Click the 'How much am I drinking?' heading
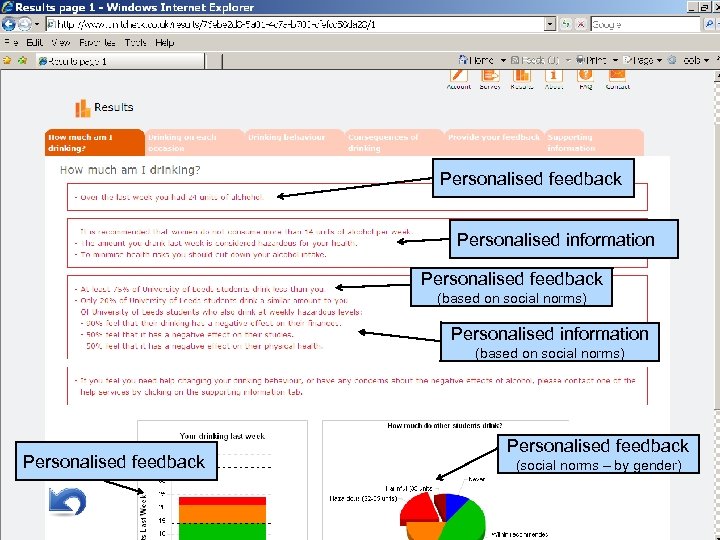This screenshot has width=720, height=540. coord(130,170)
